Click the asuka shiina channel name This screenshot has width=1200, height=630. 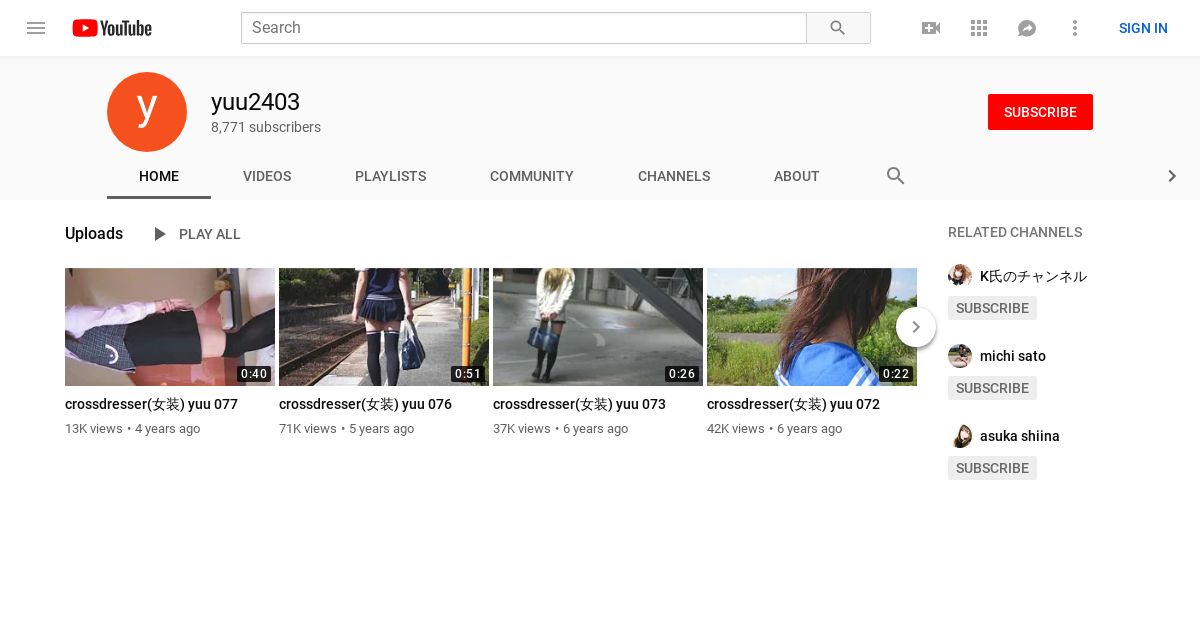click(x=1020, y=436)
